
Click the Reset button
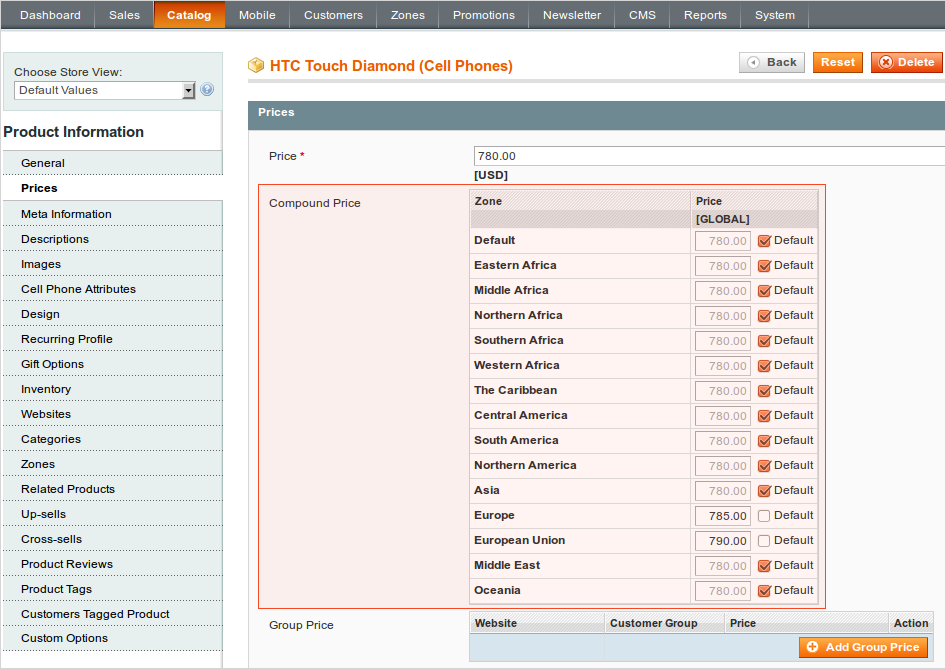[837, 62]
